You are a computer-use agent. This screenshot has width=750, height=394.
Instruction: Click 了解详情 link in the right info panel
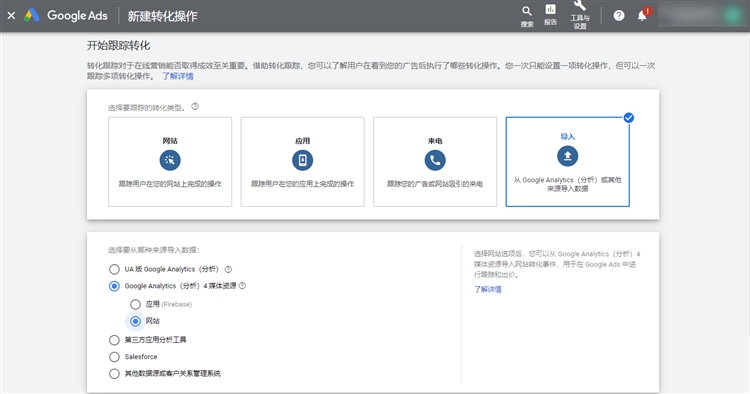coord(487,289)
